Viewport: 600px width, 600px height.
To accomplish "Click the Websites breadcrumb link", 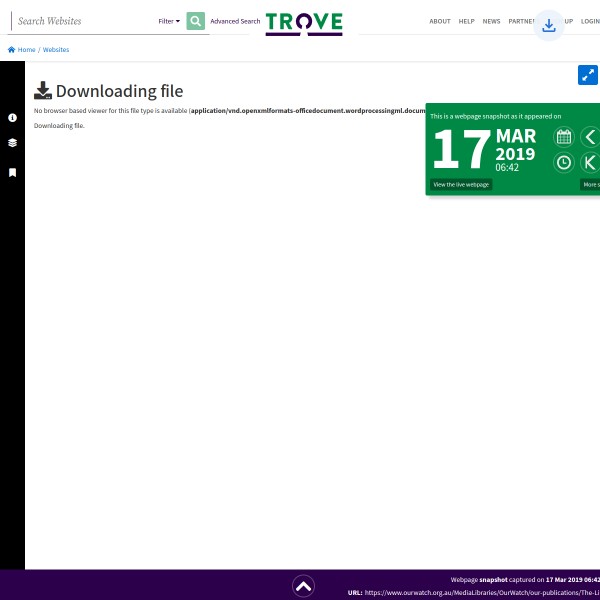I will [56, 49].
